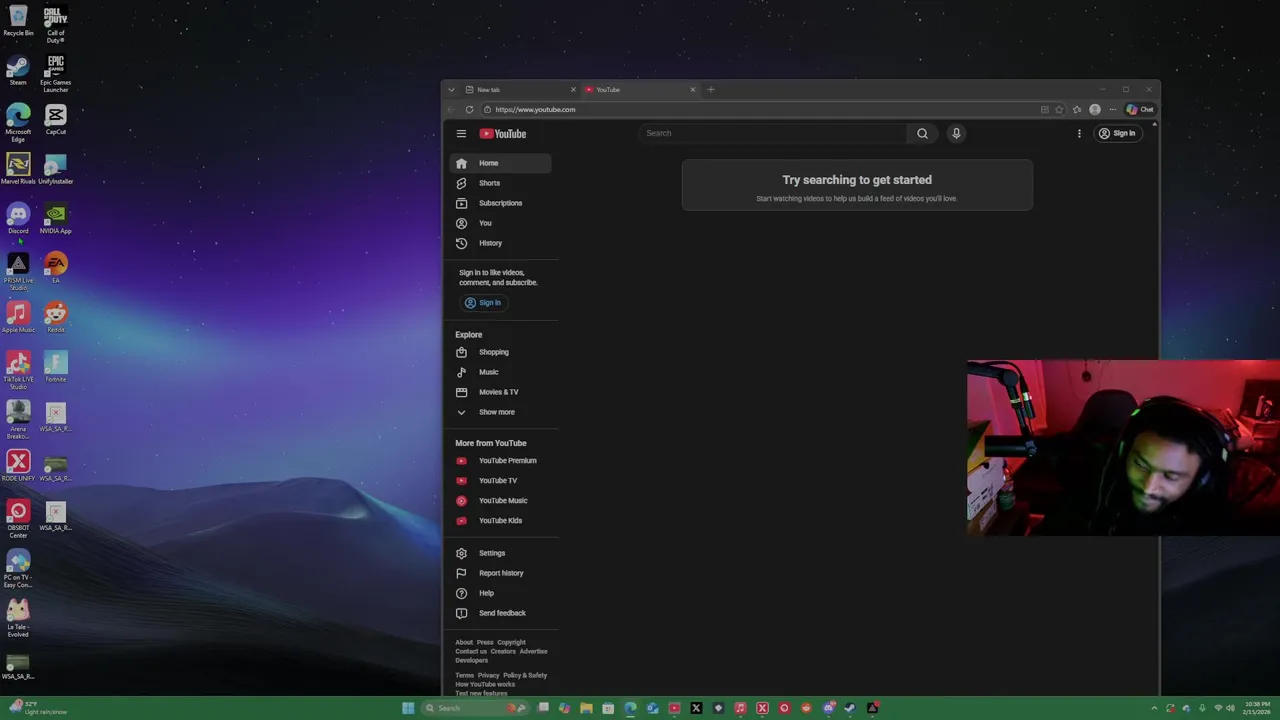Screen dimensions: 1280x720
Task: Open Movies & TV under Explore
Action: coord(500,392)
